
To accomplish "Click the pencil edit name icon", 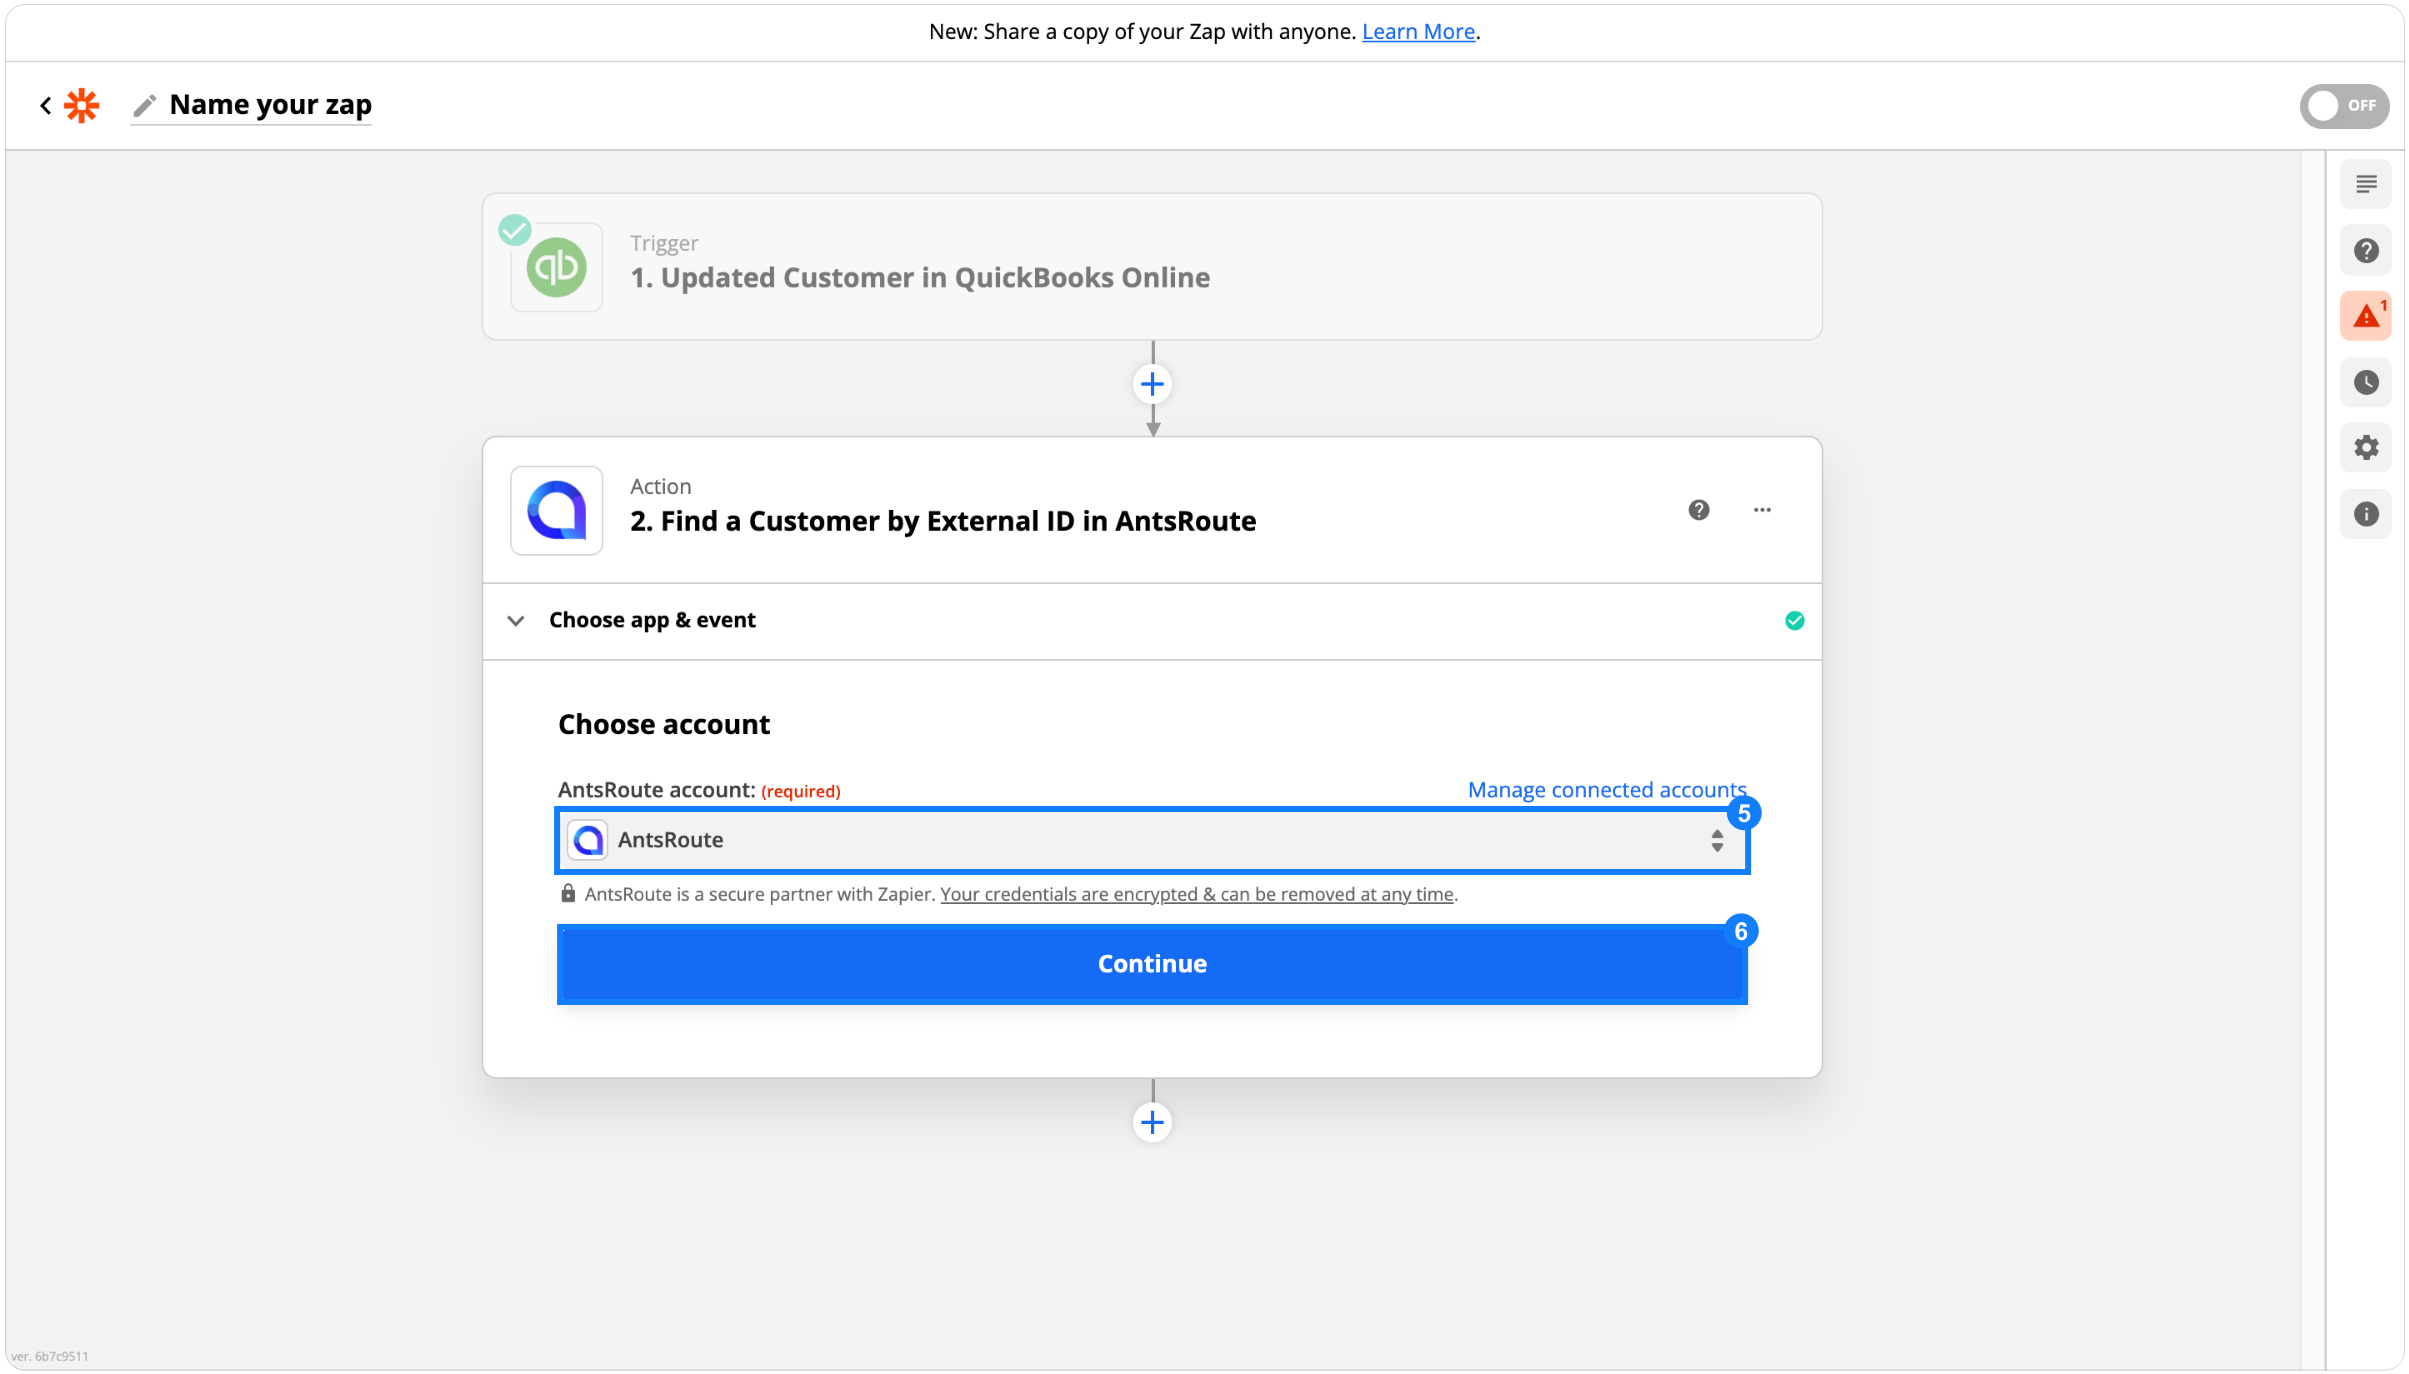I will [x=145, y=105].
